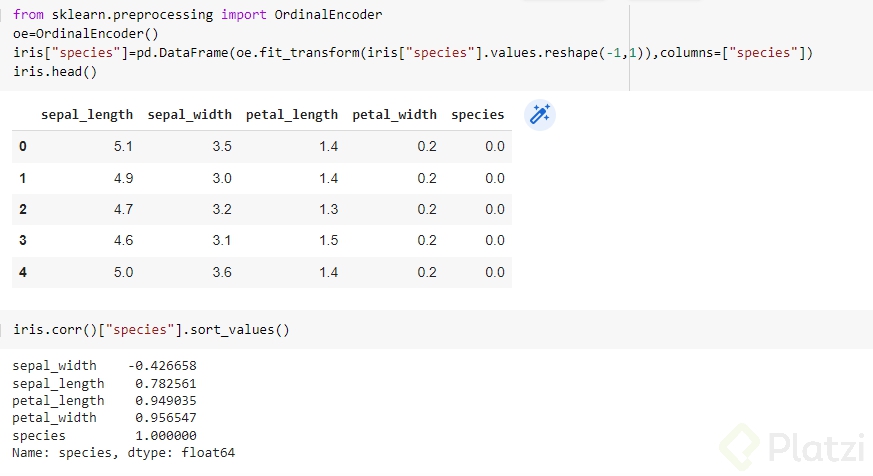Click the sepal_width -0.426658 output line
Viewport: 873px width, 476px height.
[104, 366]
